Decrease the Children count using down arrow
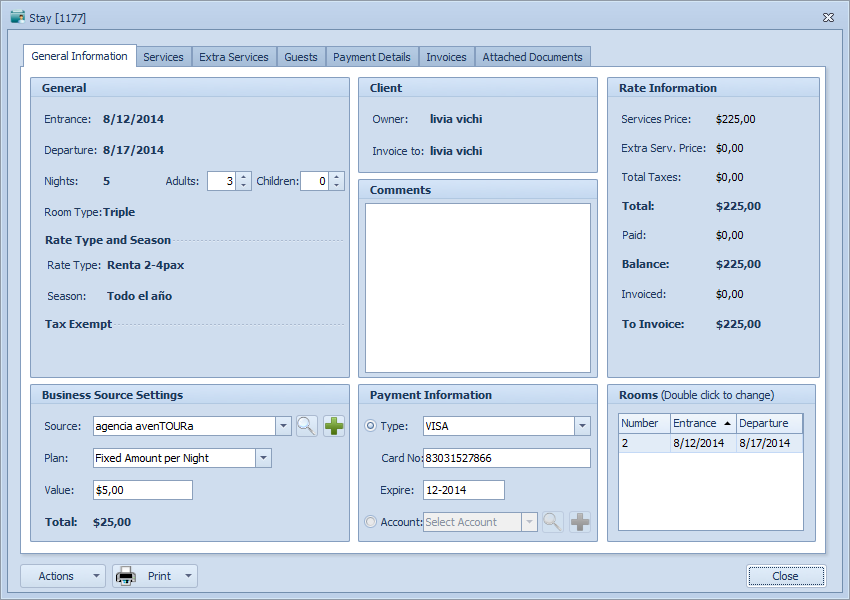Viewport: 850px width, 600px height. click(337, 186)
